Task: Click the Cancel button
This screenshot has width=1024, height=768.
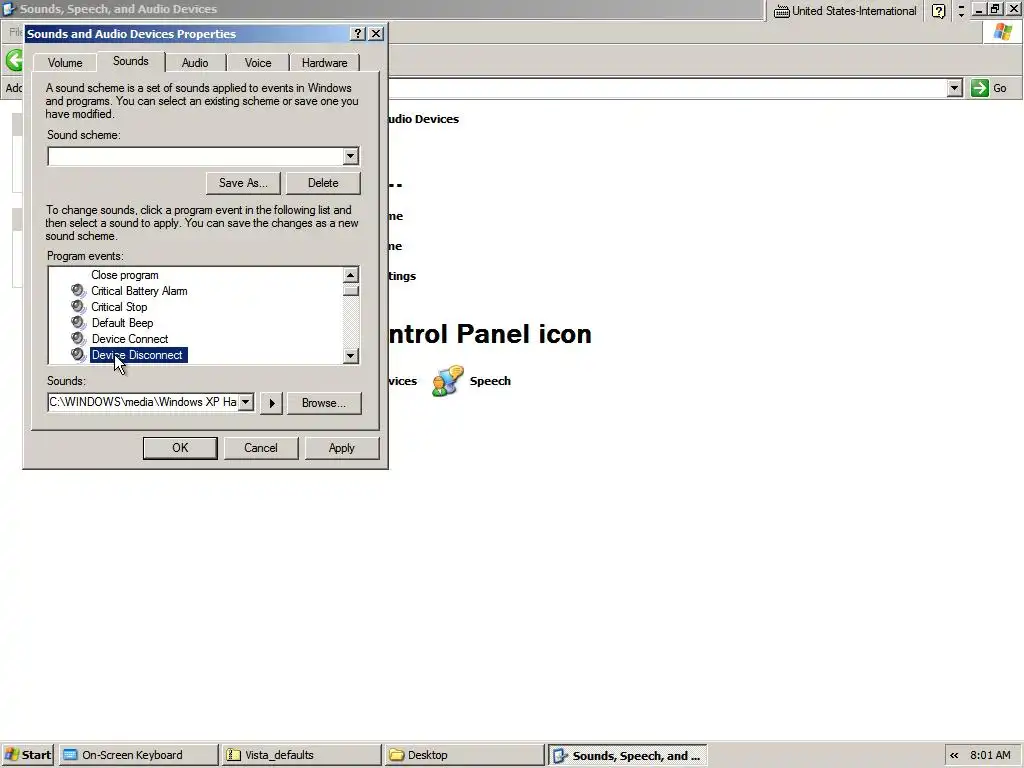Action: pos(261,448)
